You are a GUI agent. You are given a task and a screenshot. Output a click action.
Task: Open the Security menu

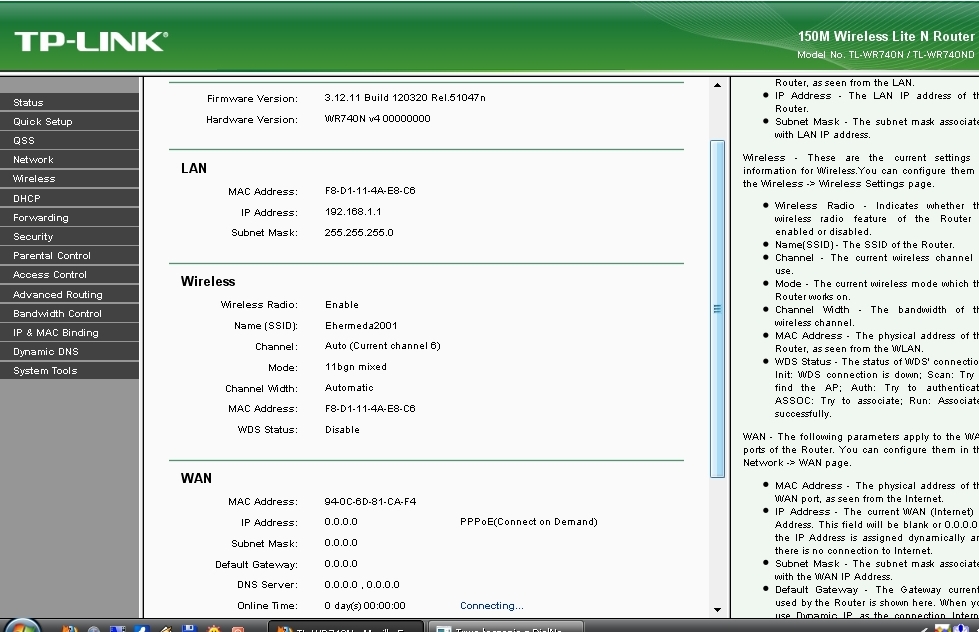click(x=69, y=237)
